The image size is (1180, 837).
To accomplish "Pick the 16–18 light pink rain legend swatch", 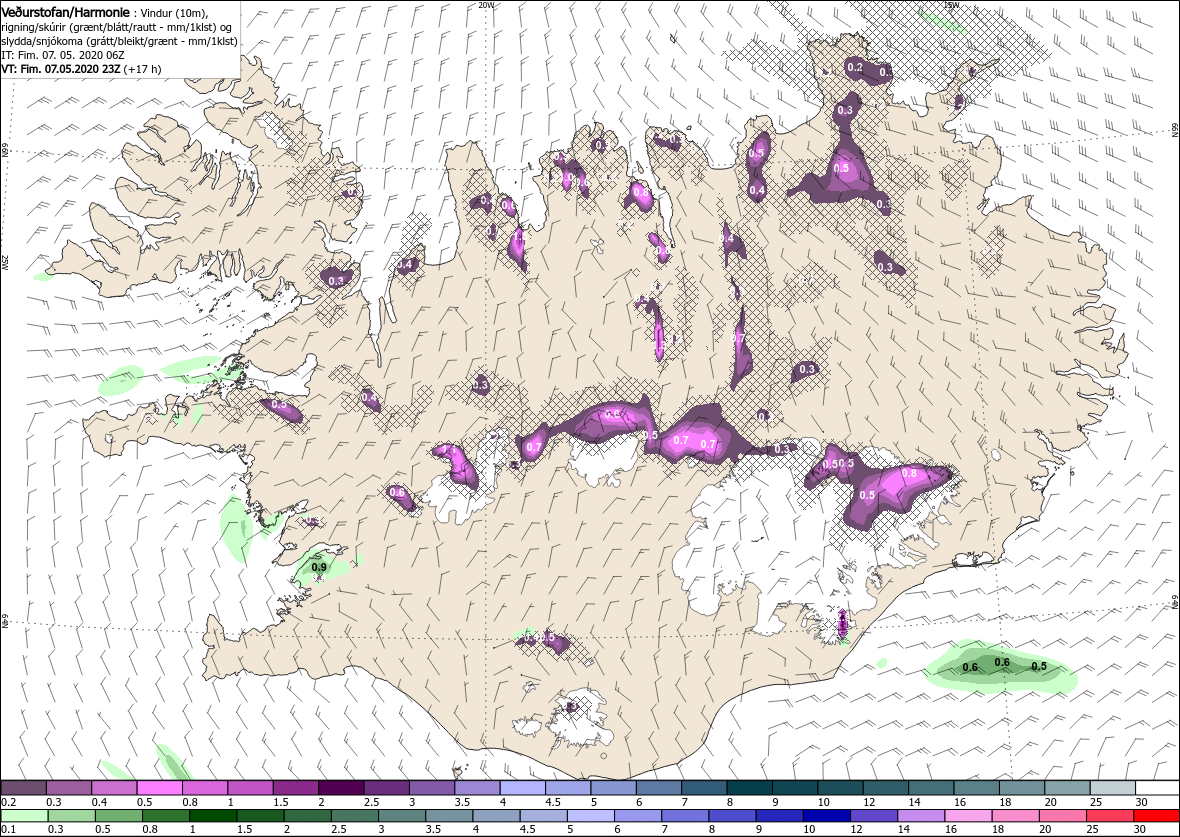I will coord(967,817).
